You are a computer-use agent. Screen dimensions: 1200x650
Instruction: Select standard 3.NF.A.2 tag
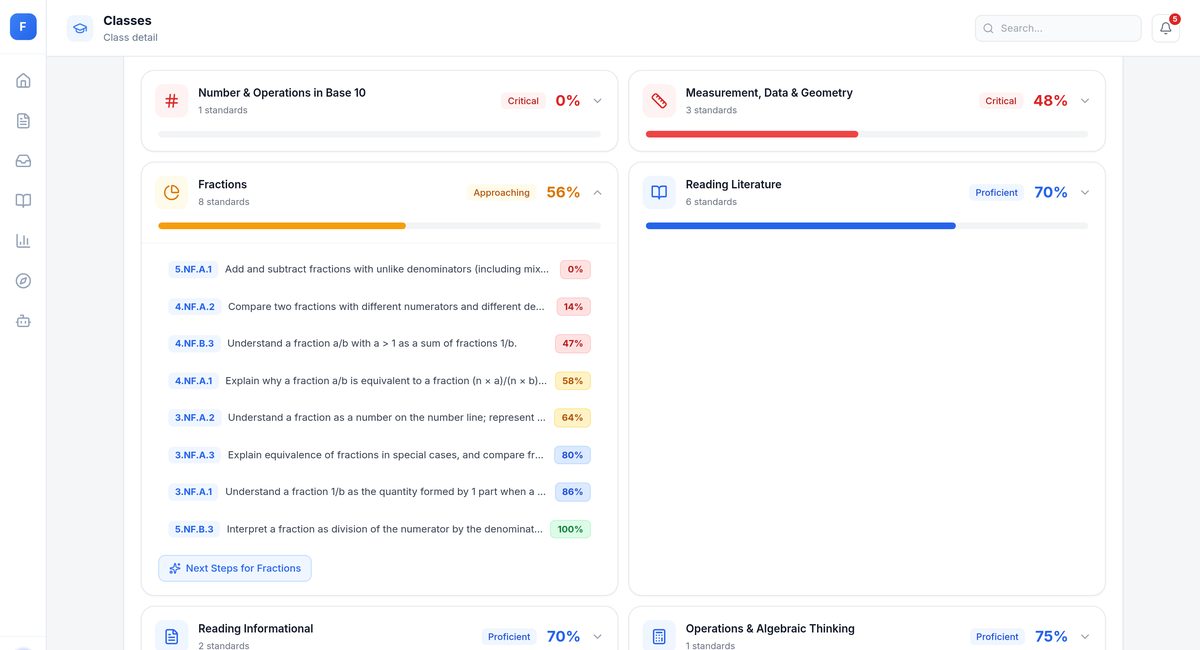coord(194,417)
